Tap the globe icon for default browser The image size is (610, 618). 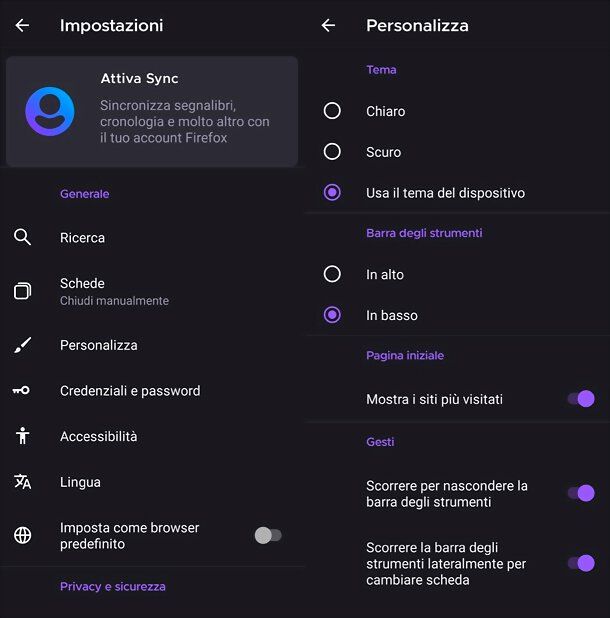(22, 535)
